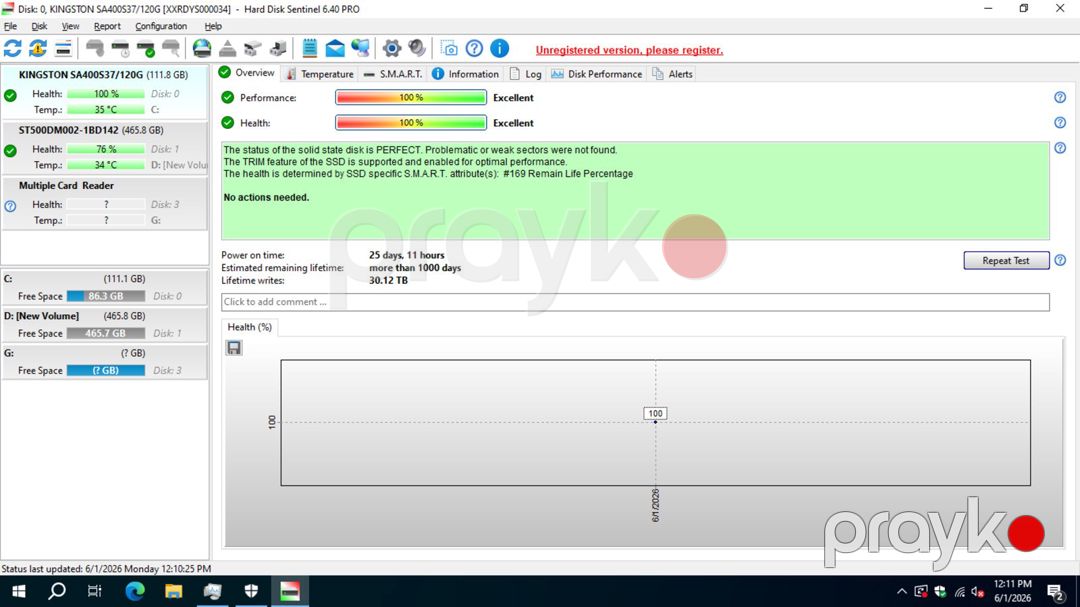
Task: Click help icon next to Repeat Test
Action: click(x=1060, y=260)
